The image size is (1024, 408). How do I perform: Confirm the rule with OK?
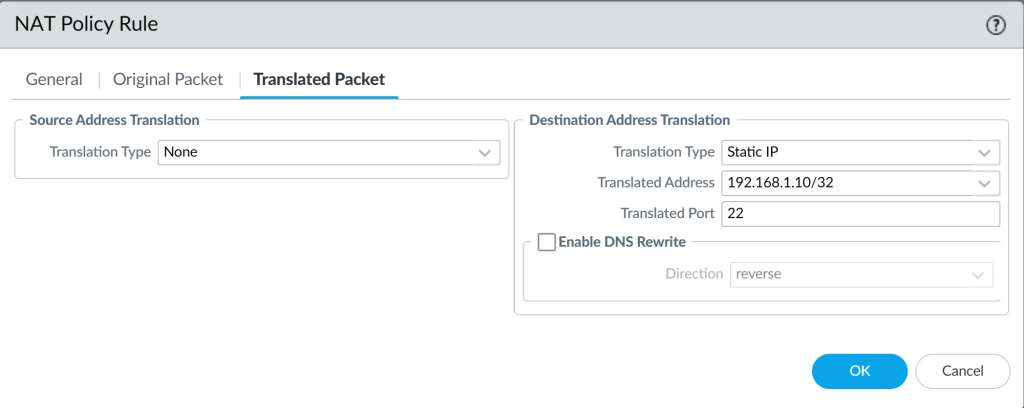859,371
